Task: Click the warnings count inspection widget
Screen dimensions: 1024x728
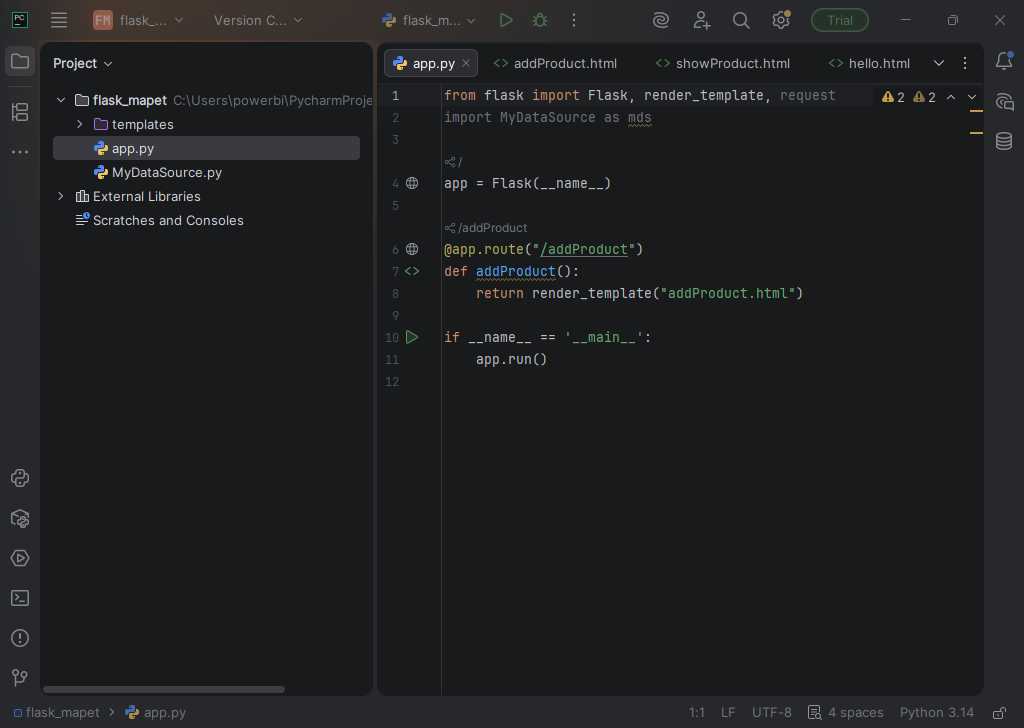Action: 908,97
